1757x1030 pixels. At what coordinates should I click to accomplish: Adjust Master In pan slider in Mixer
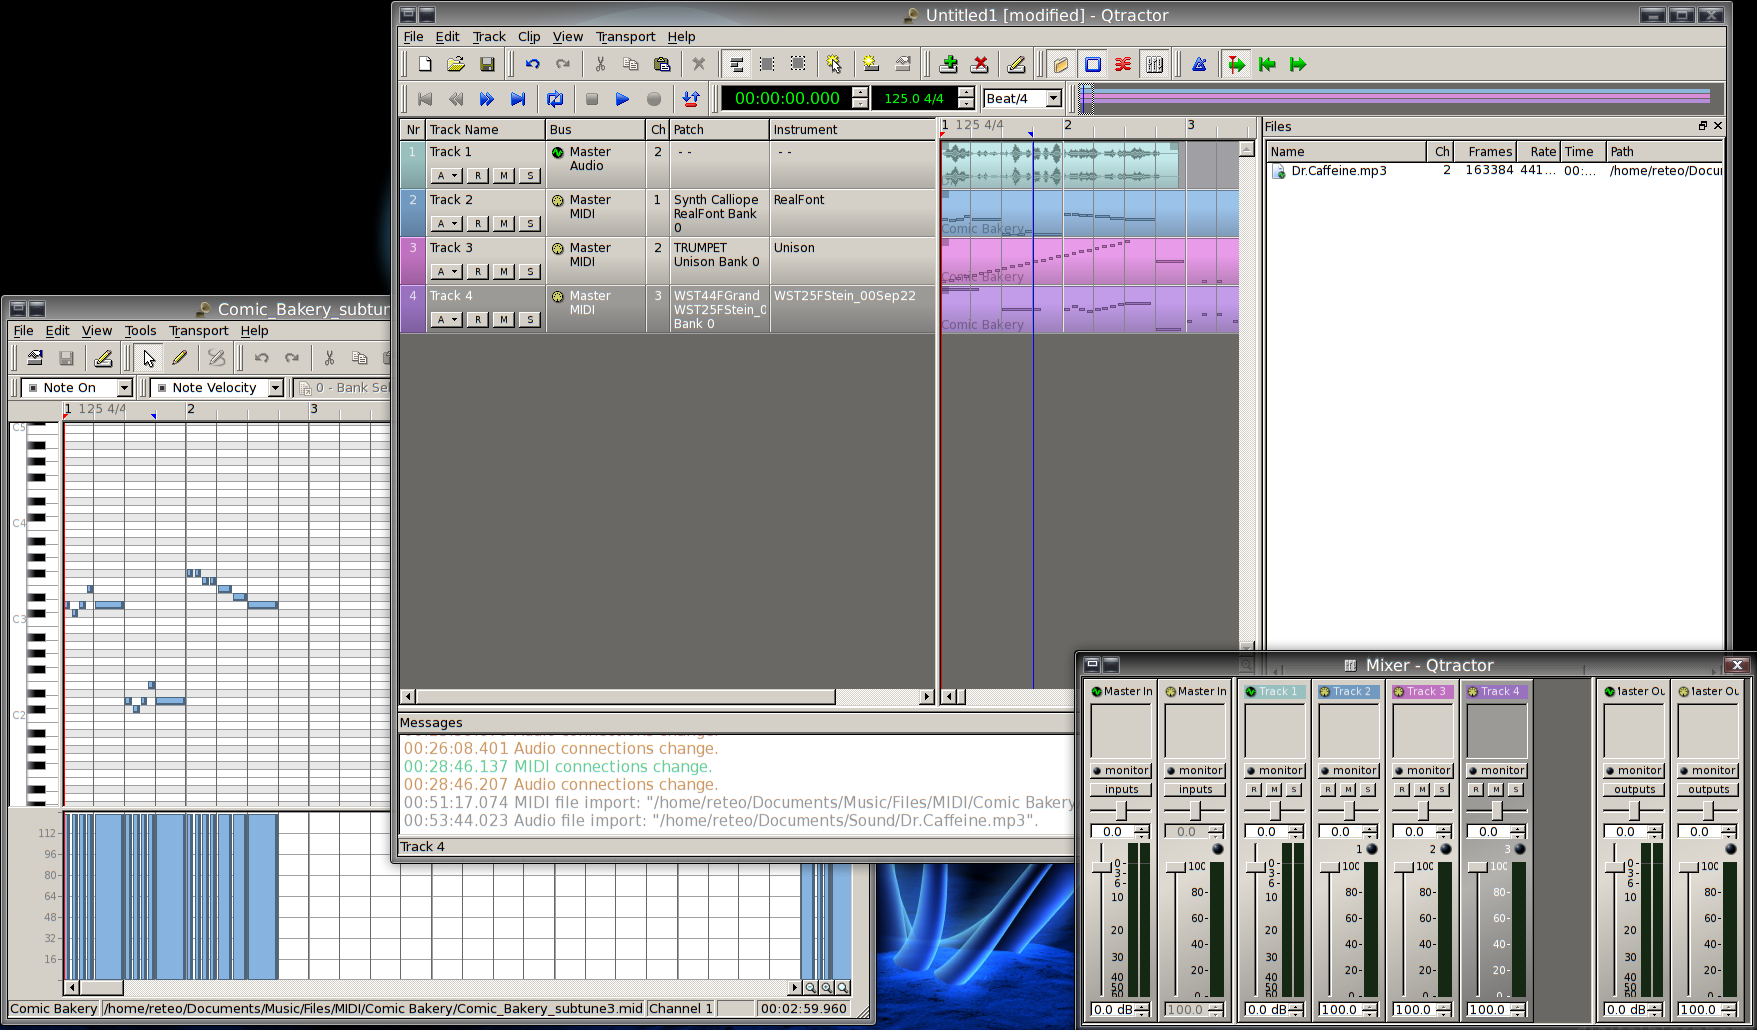point(1121,811)
